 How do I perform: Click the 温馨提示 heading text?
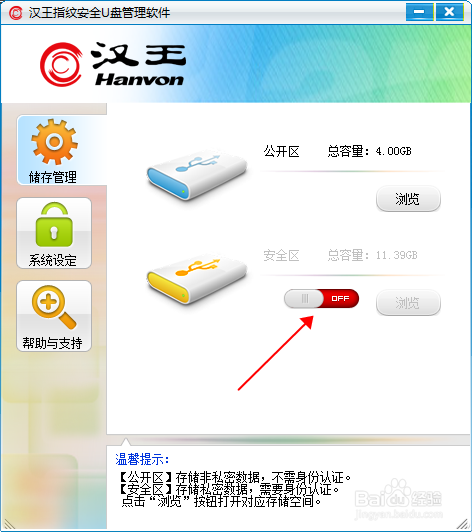[142, 459]
